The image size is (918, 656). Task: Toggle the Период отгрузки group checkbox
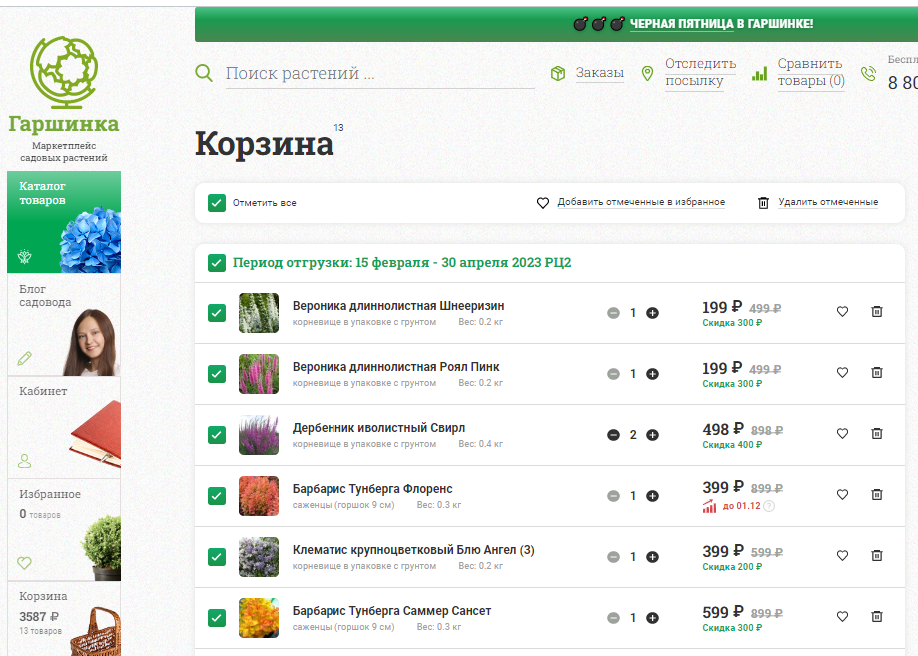pos(217,263)
